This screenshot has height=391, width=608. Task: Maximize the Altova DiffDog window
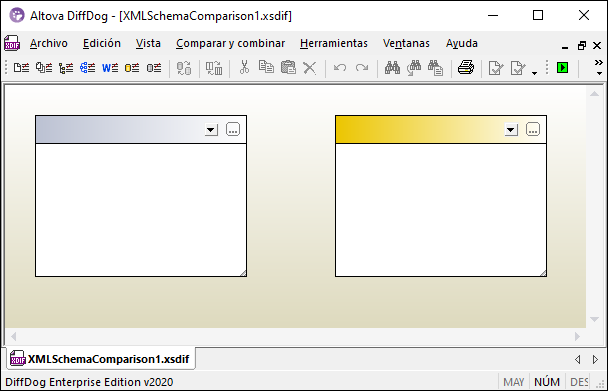[x=538, y=16]
